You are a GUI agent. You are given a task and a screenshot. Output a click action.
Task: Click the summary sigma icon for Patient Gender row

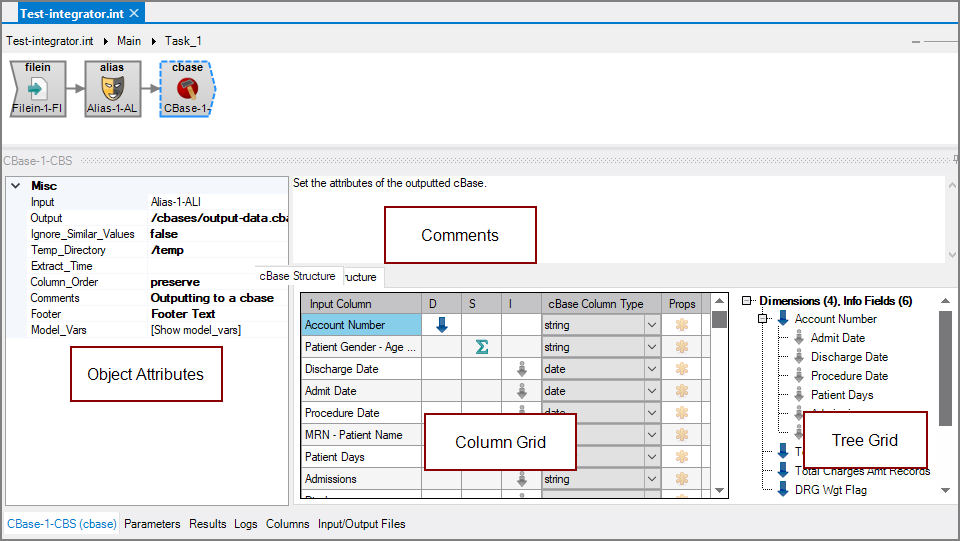coord(481,347)
